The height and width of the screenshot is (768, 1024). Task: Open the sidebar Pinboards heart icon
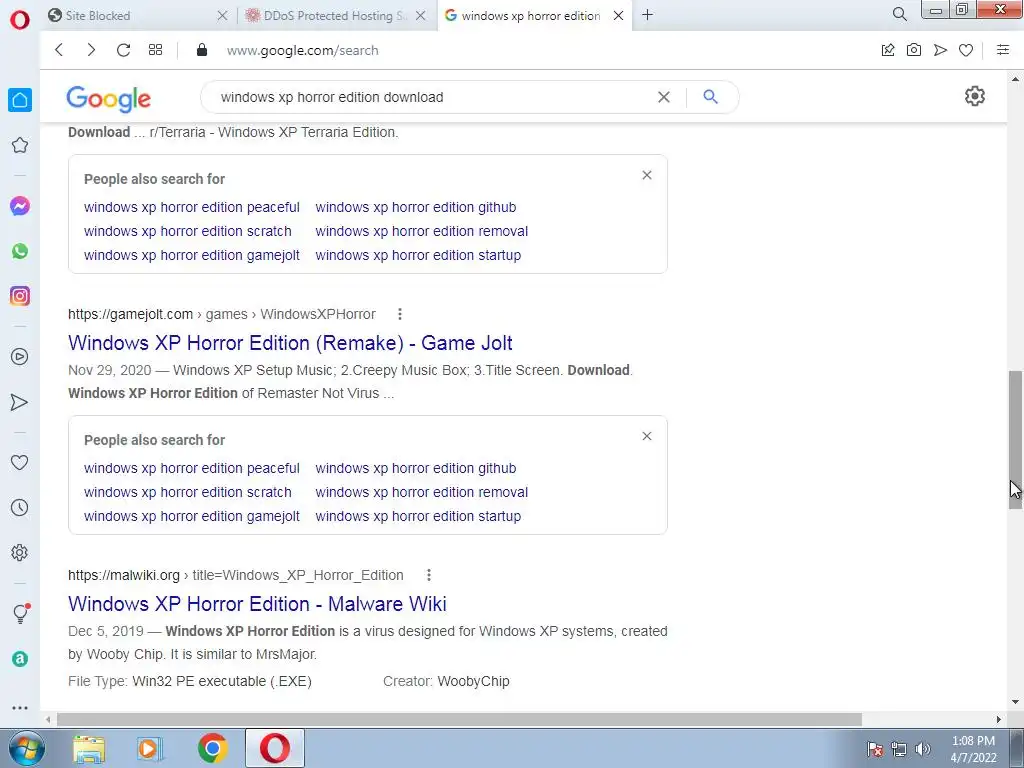(20, 462)
